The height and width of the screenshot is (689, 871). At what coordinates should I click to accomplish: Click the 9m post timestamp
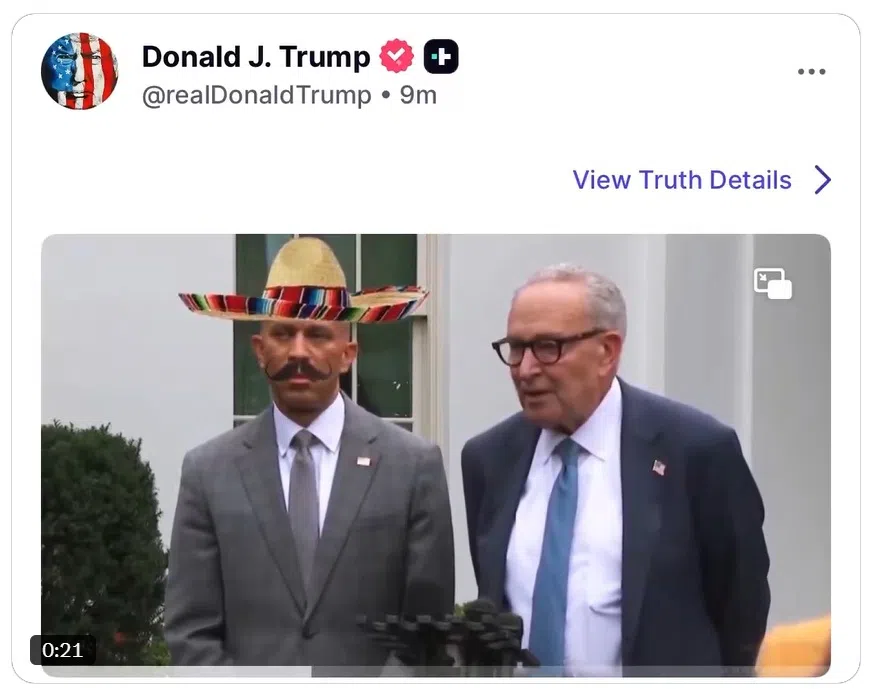pyautogui.click(x=418, y=96)
